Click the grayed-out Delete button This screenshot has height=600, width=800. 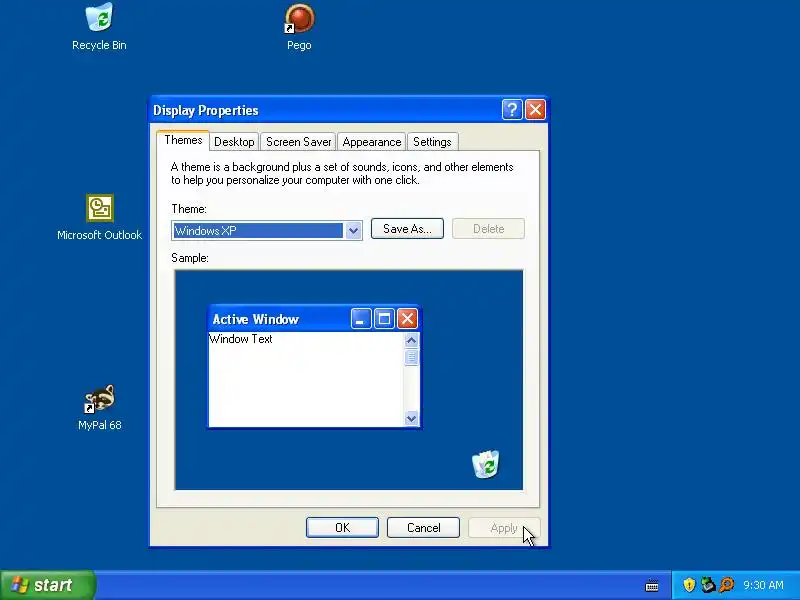488,229
